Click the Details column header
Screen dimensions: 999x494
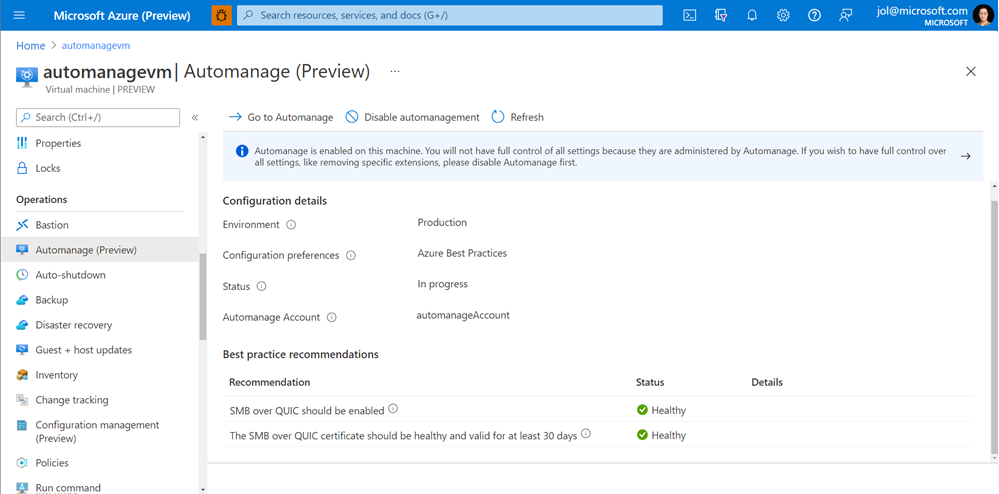pyautogui.click(x=767, y=382)
